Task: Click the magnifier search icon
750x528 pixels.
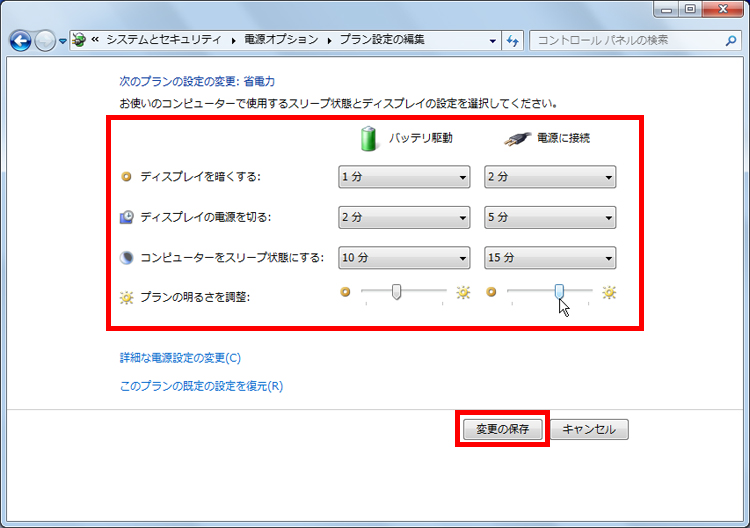Action: [x=730, y=41]
